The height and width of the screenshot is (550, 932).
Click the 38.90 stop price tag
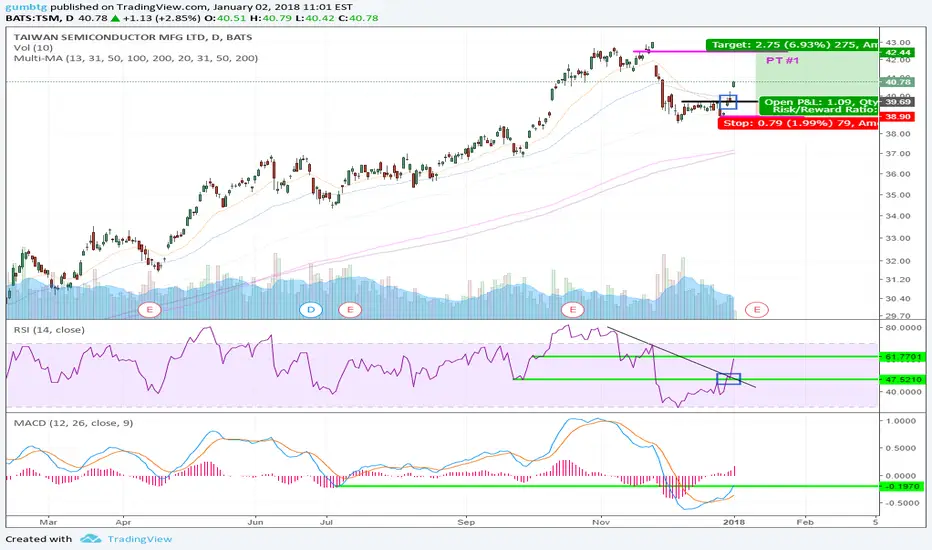[898, 117]
